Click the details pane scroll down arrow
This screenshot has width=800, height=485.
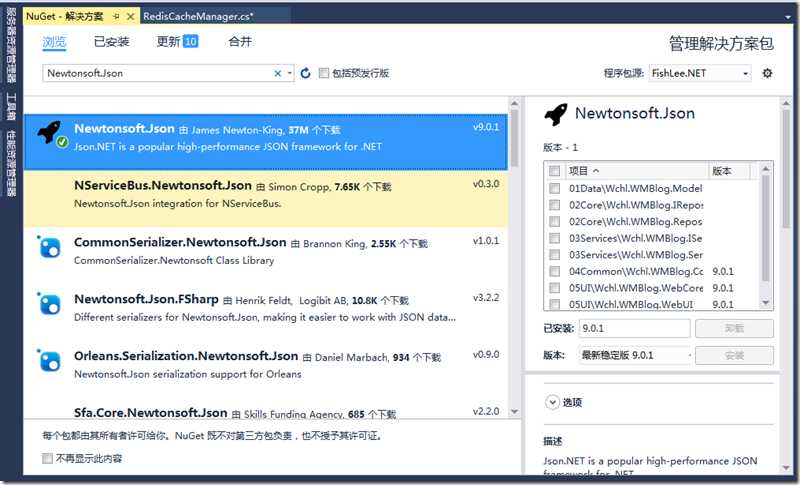[x=786, y=468]
